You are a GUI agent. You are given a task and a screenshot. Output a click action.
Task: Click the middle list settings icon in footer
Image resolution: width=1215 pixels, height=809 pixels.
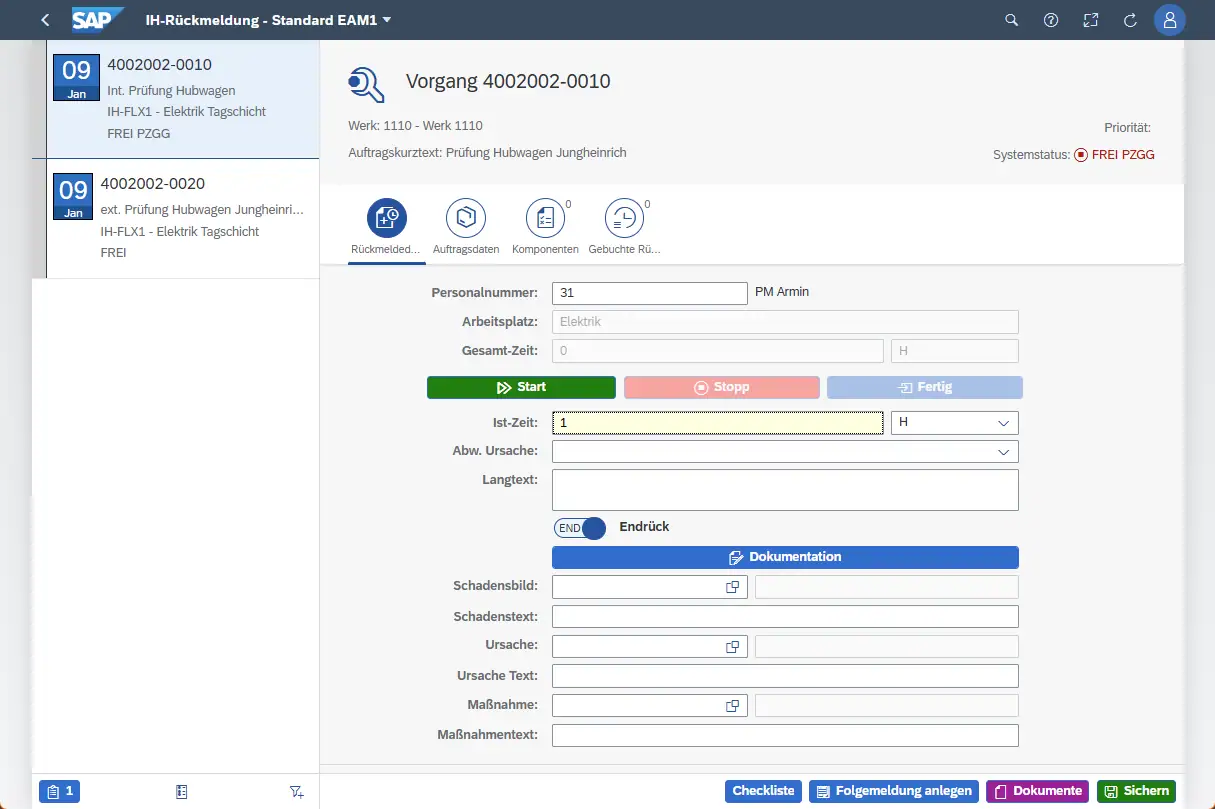click(181, 792)
